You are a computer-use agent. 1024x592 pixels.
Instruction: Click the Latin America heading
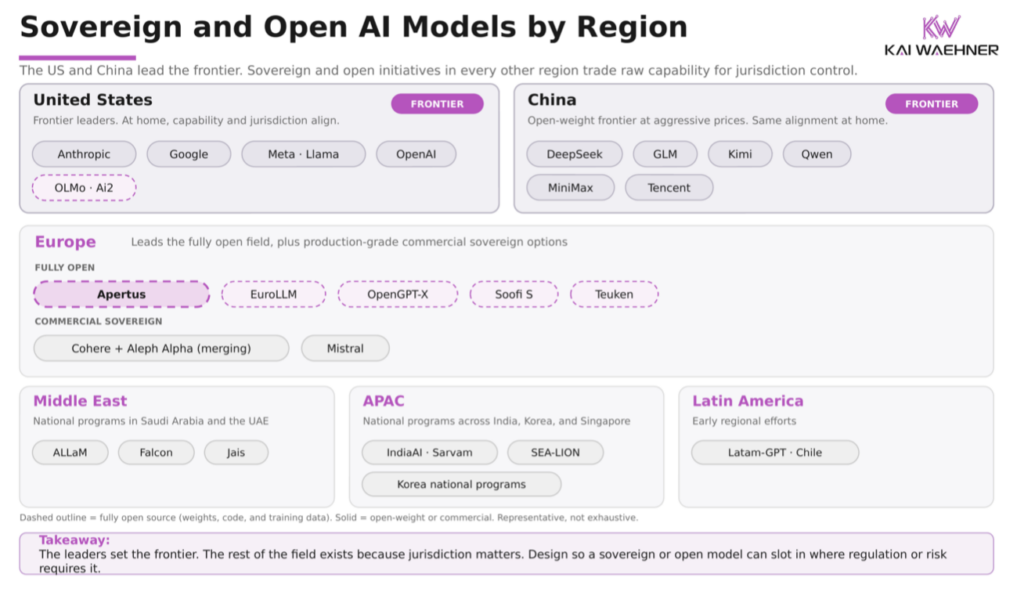point(748,401)
